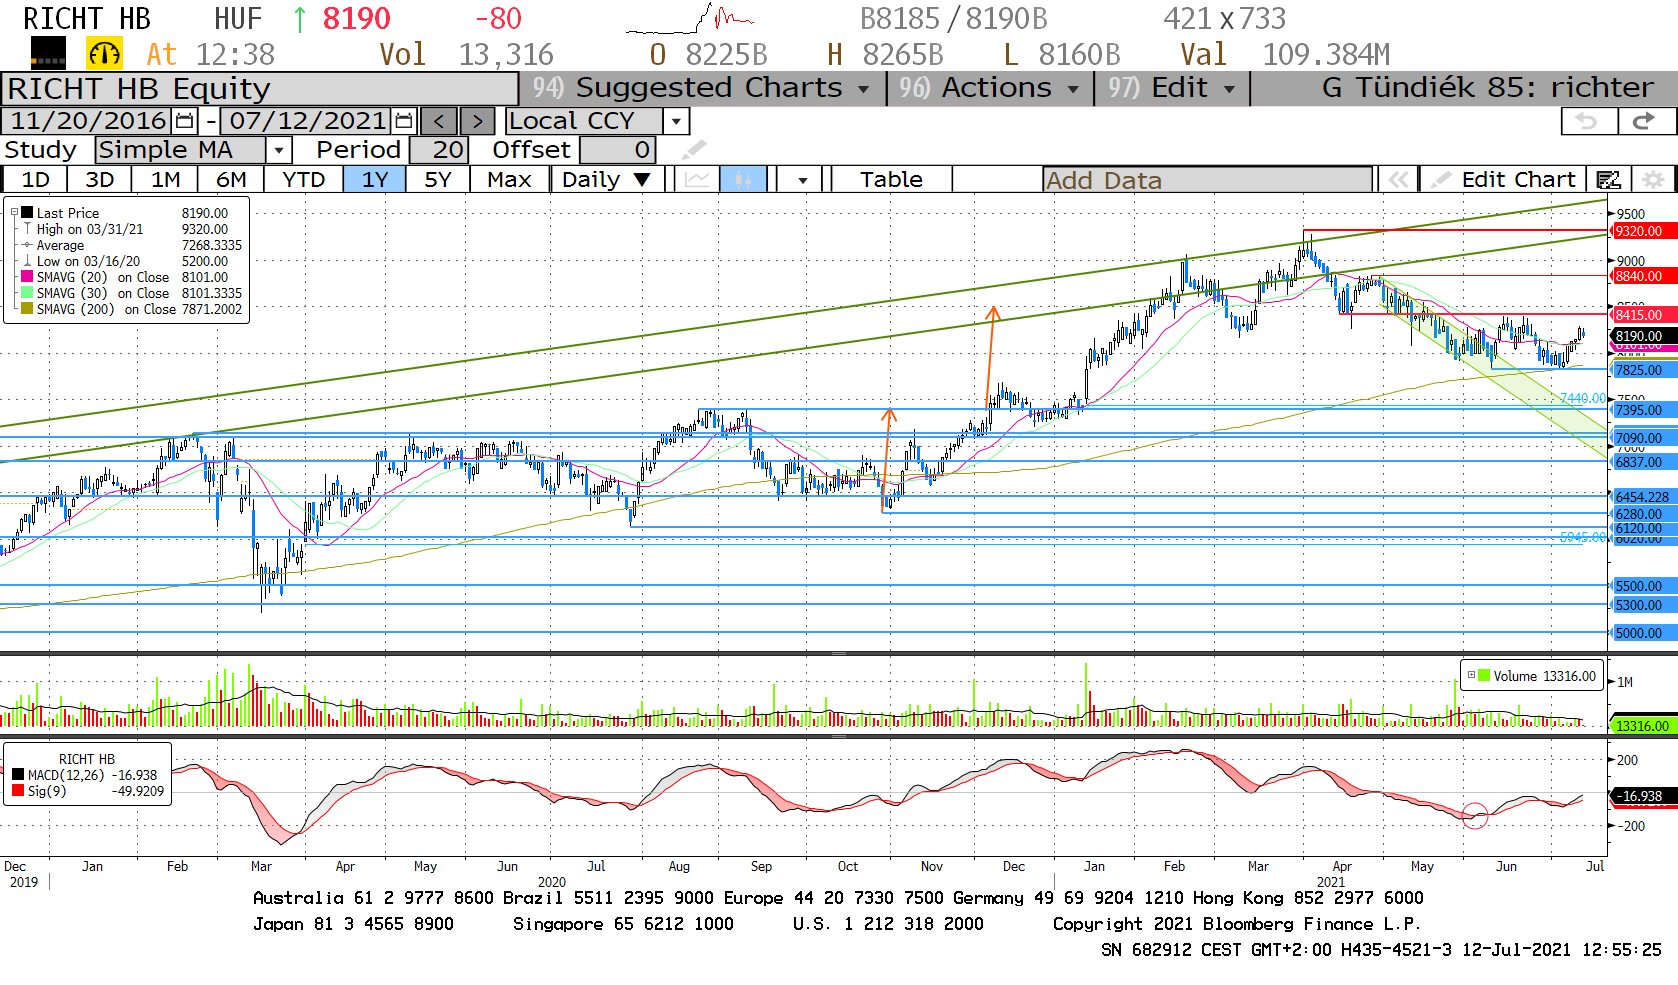The height and width of the screenshot is (985, 1678).
Task: Select the 6M time range
Action: click(231, 180)
